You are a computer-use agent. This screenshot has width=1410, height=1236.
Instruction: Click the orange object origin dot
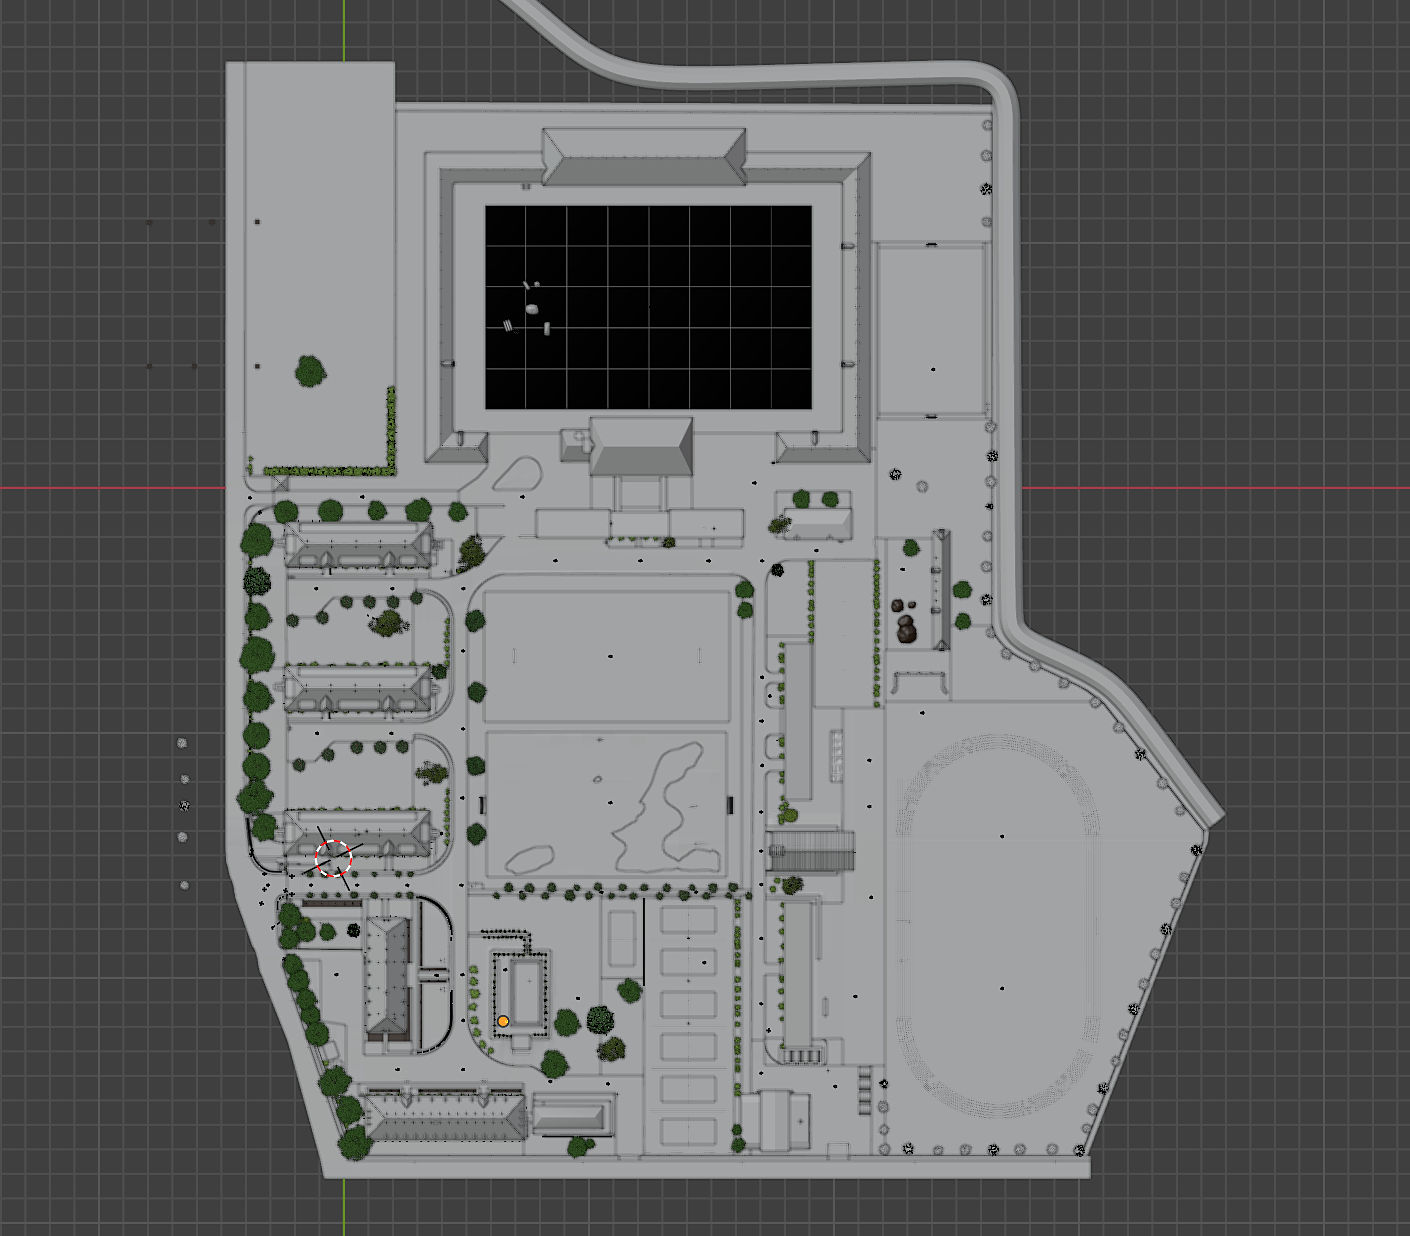point(503,1021)
